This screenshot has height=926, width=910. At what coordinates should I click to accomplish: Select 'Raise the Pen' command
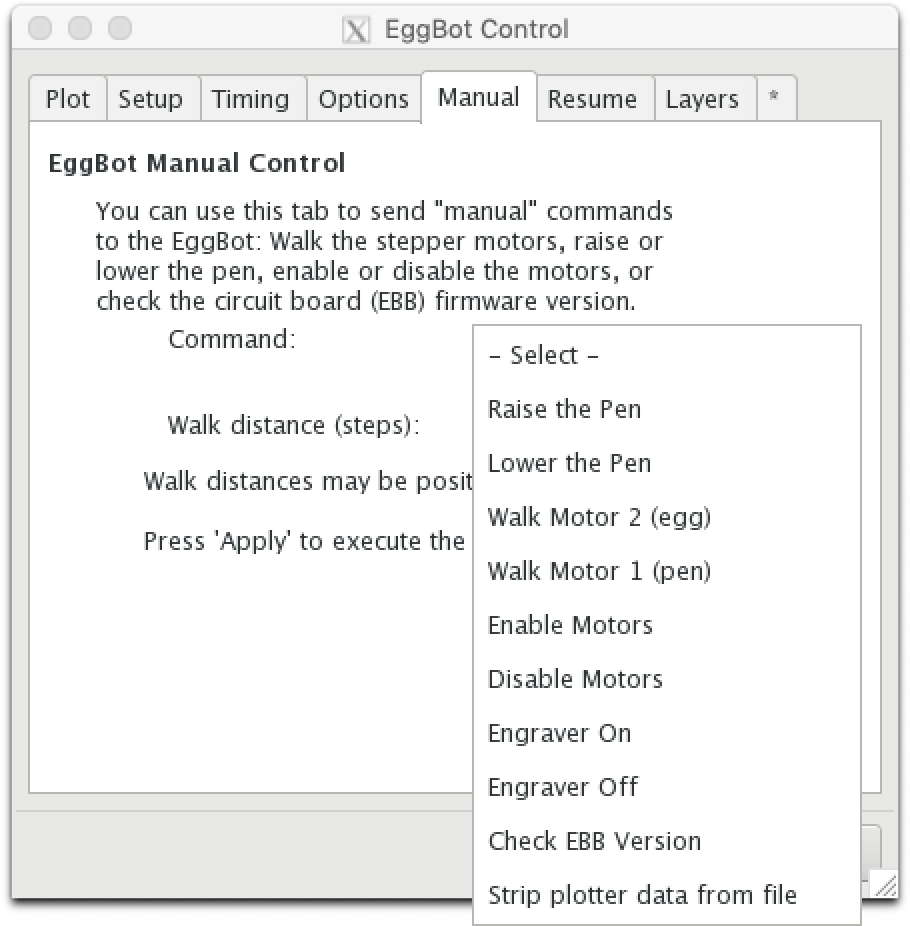(667, 409)
